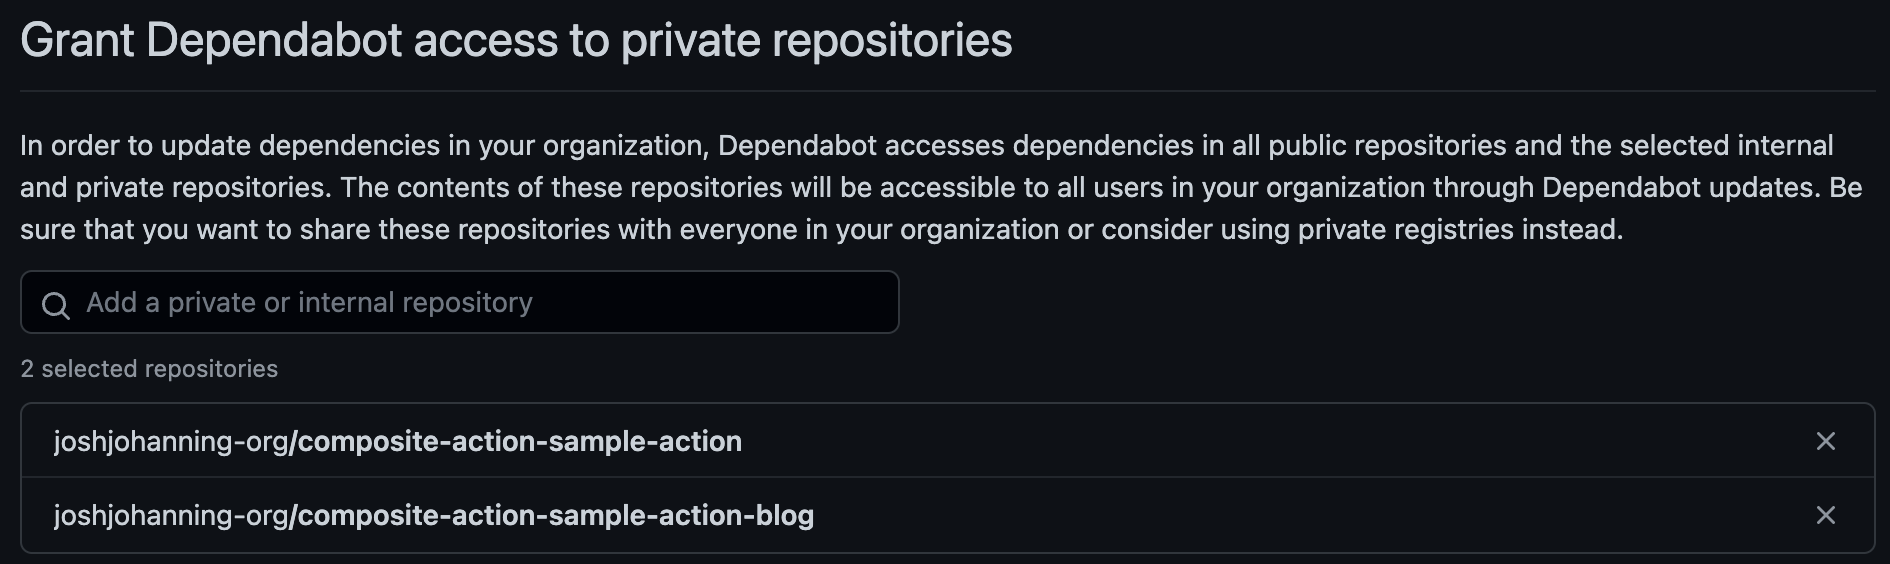Open the composite-action-sample-action-blog repository name
The height and width of the screenshot is (564, 1890).
coord(555,515)
